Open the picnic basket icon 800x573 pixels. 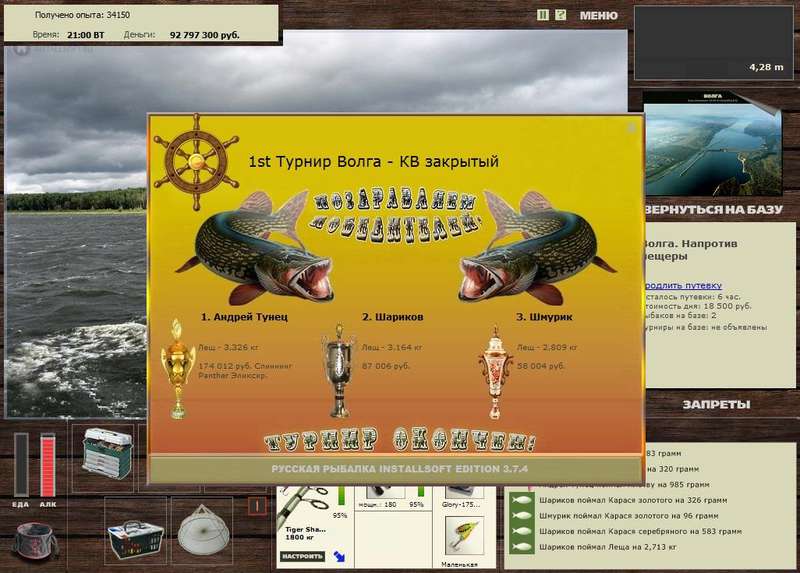point(136,539)
